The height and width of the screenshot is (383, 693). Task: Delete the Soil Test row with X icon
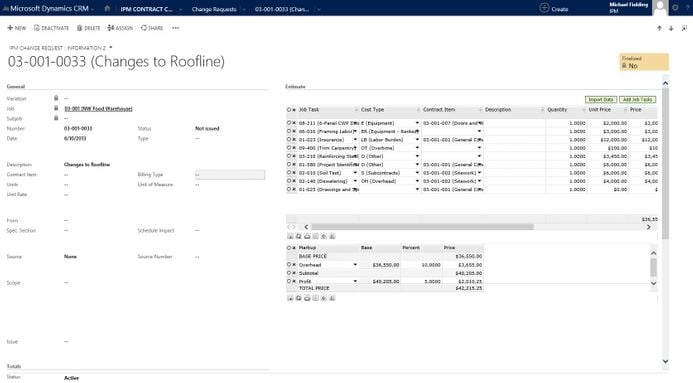coord(294,173)
